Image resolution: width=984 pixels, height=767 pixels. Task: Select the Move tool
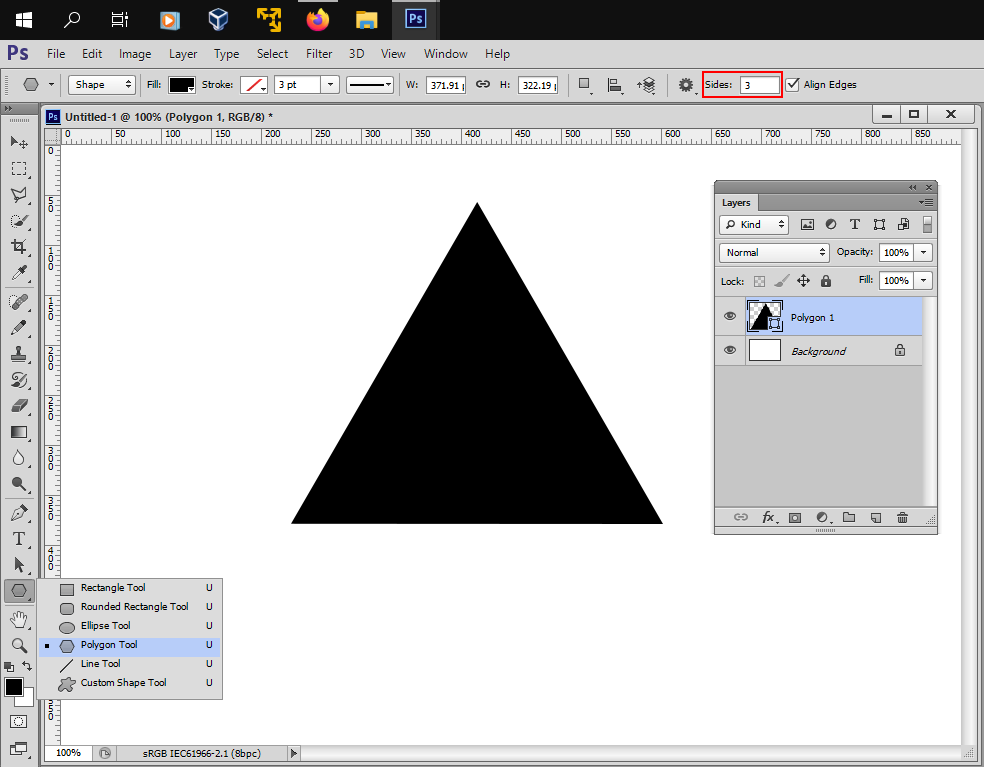point(19,143)
